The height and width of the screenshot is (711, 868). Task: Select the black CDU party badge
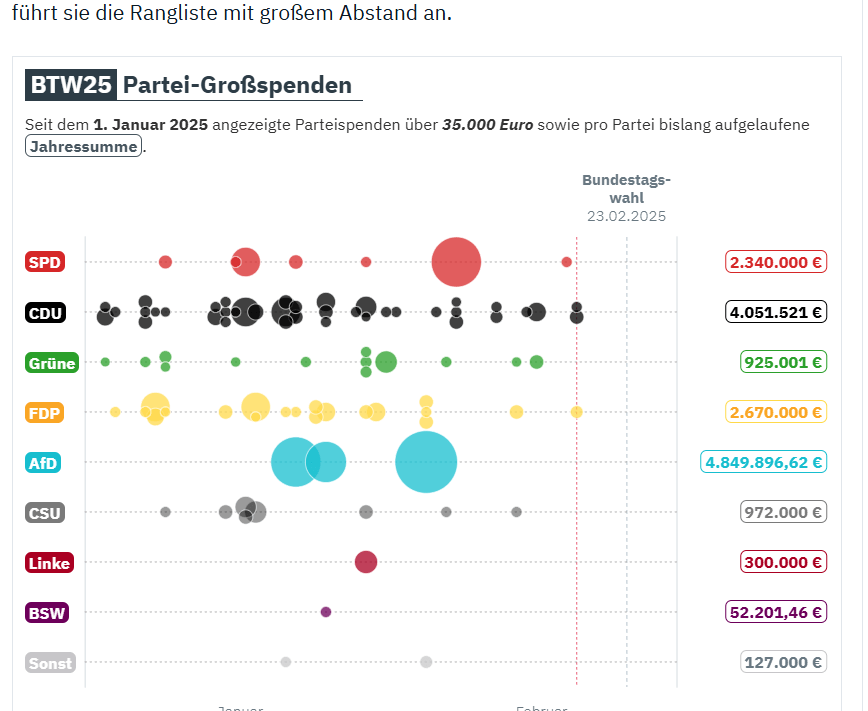[x=46, y=313]
